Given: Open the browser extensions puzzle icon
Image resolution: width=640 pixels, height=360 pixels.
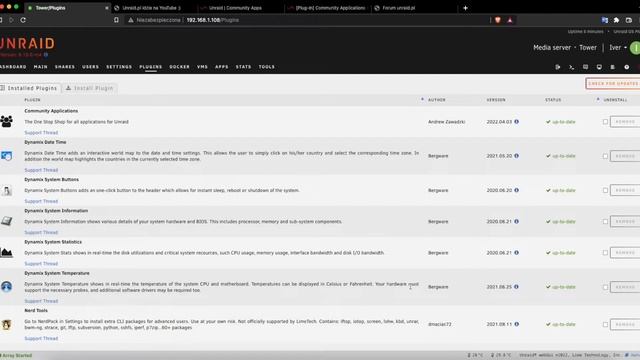Looking at the screenshot, I should (x=616, y=20).
